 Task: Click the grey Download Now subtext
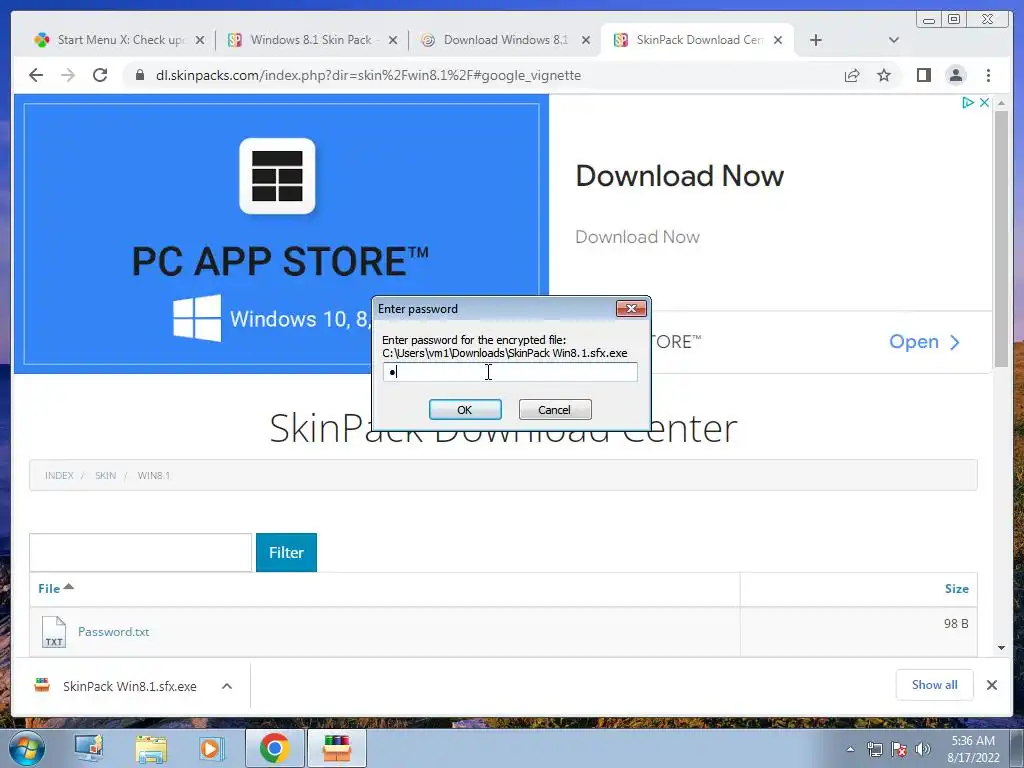[x=637, y=236]
